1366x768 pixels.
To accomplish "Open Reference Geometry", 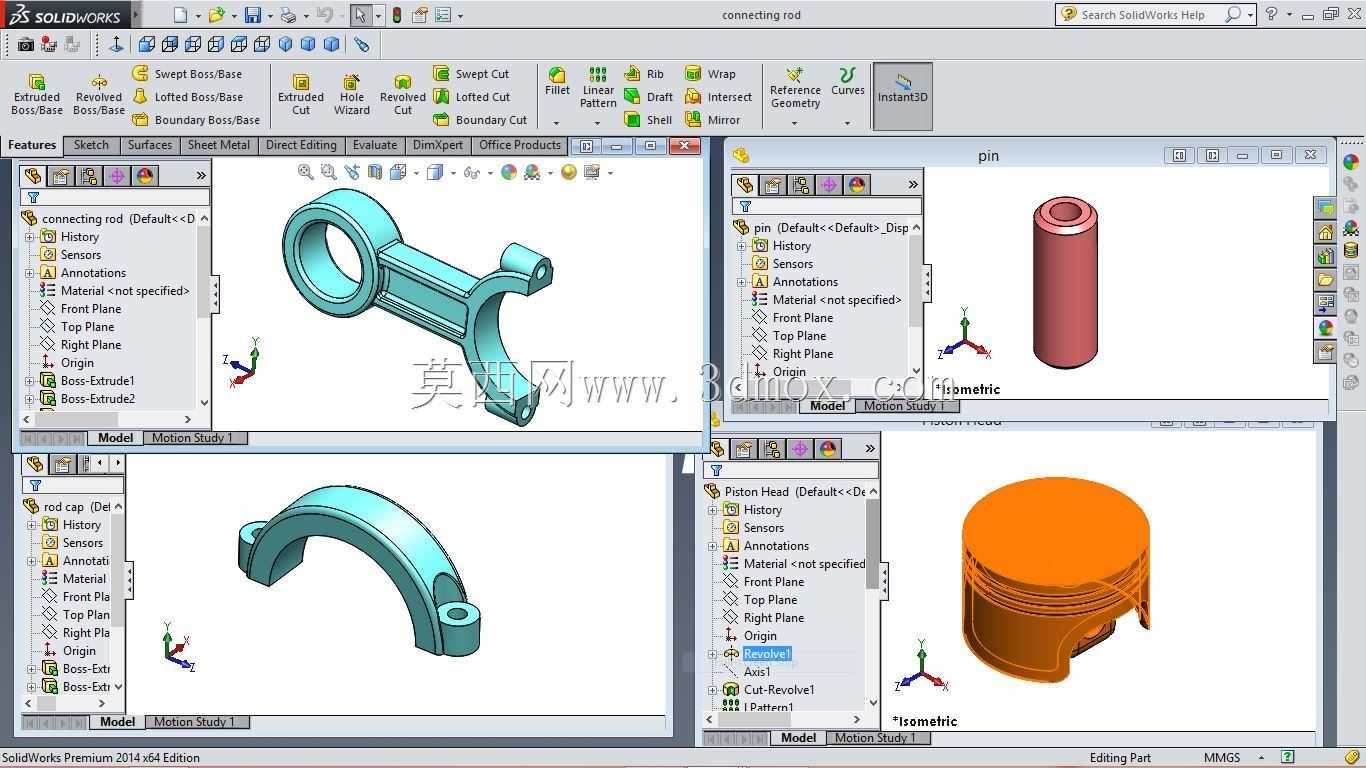I will (795, 88).
